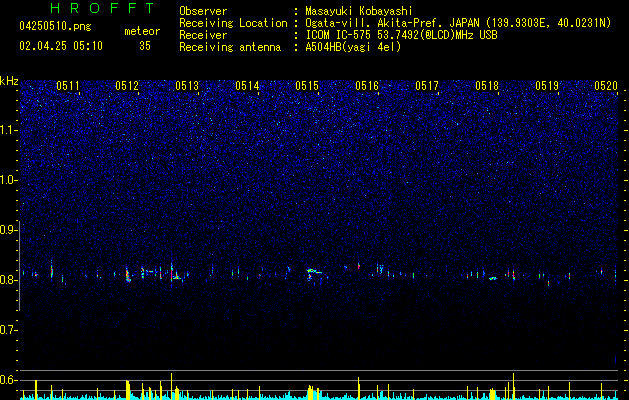Click the Receiver field label
The image size is (629, 400).
coord(203,35)
